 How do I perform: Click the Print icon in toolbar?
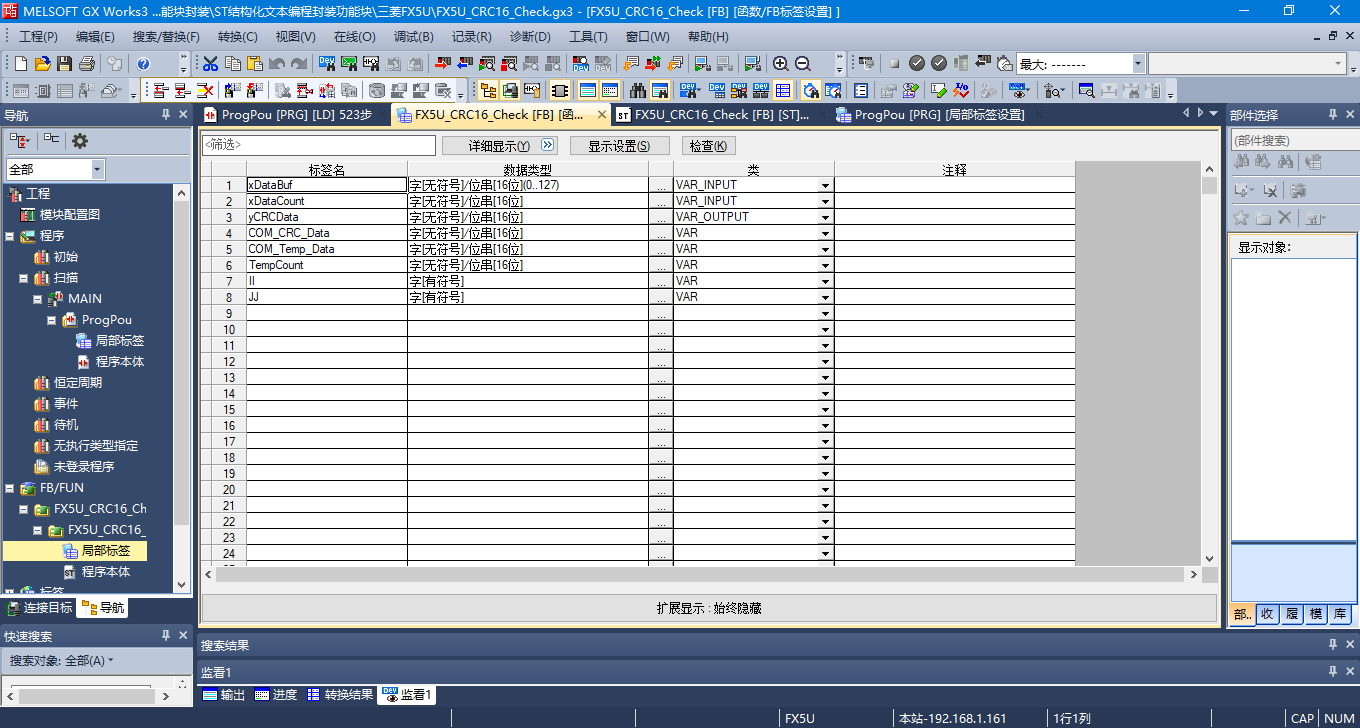pos(86,63)
